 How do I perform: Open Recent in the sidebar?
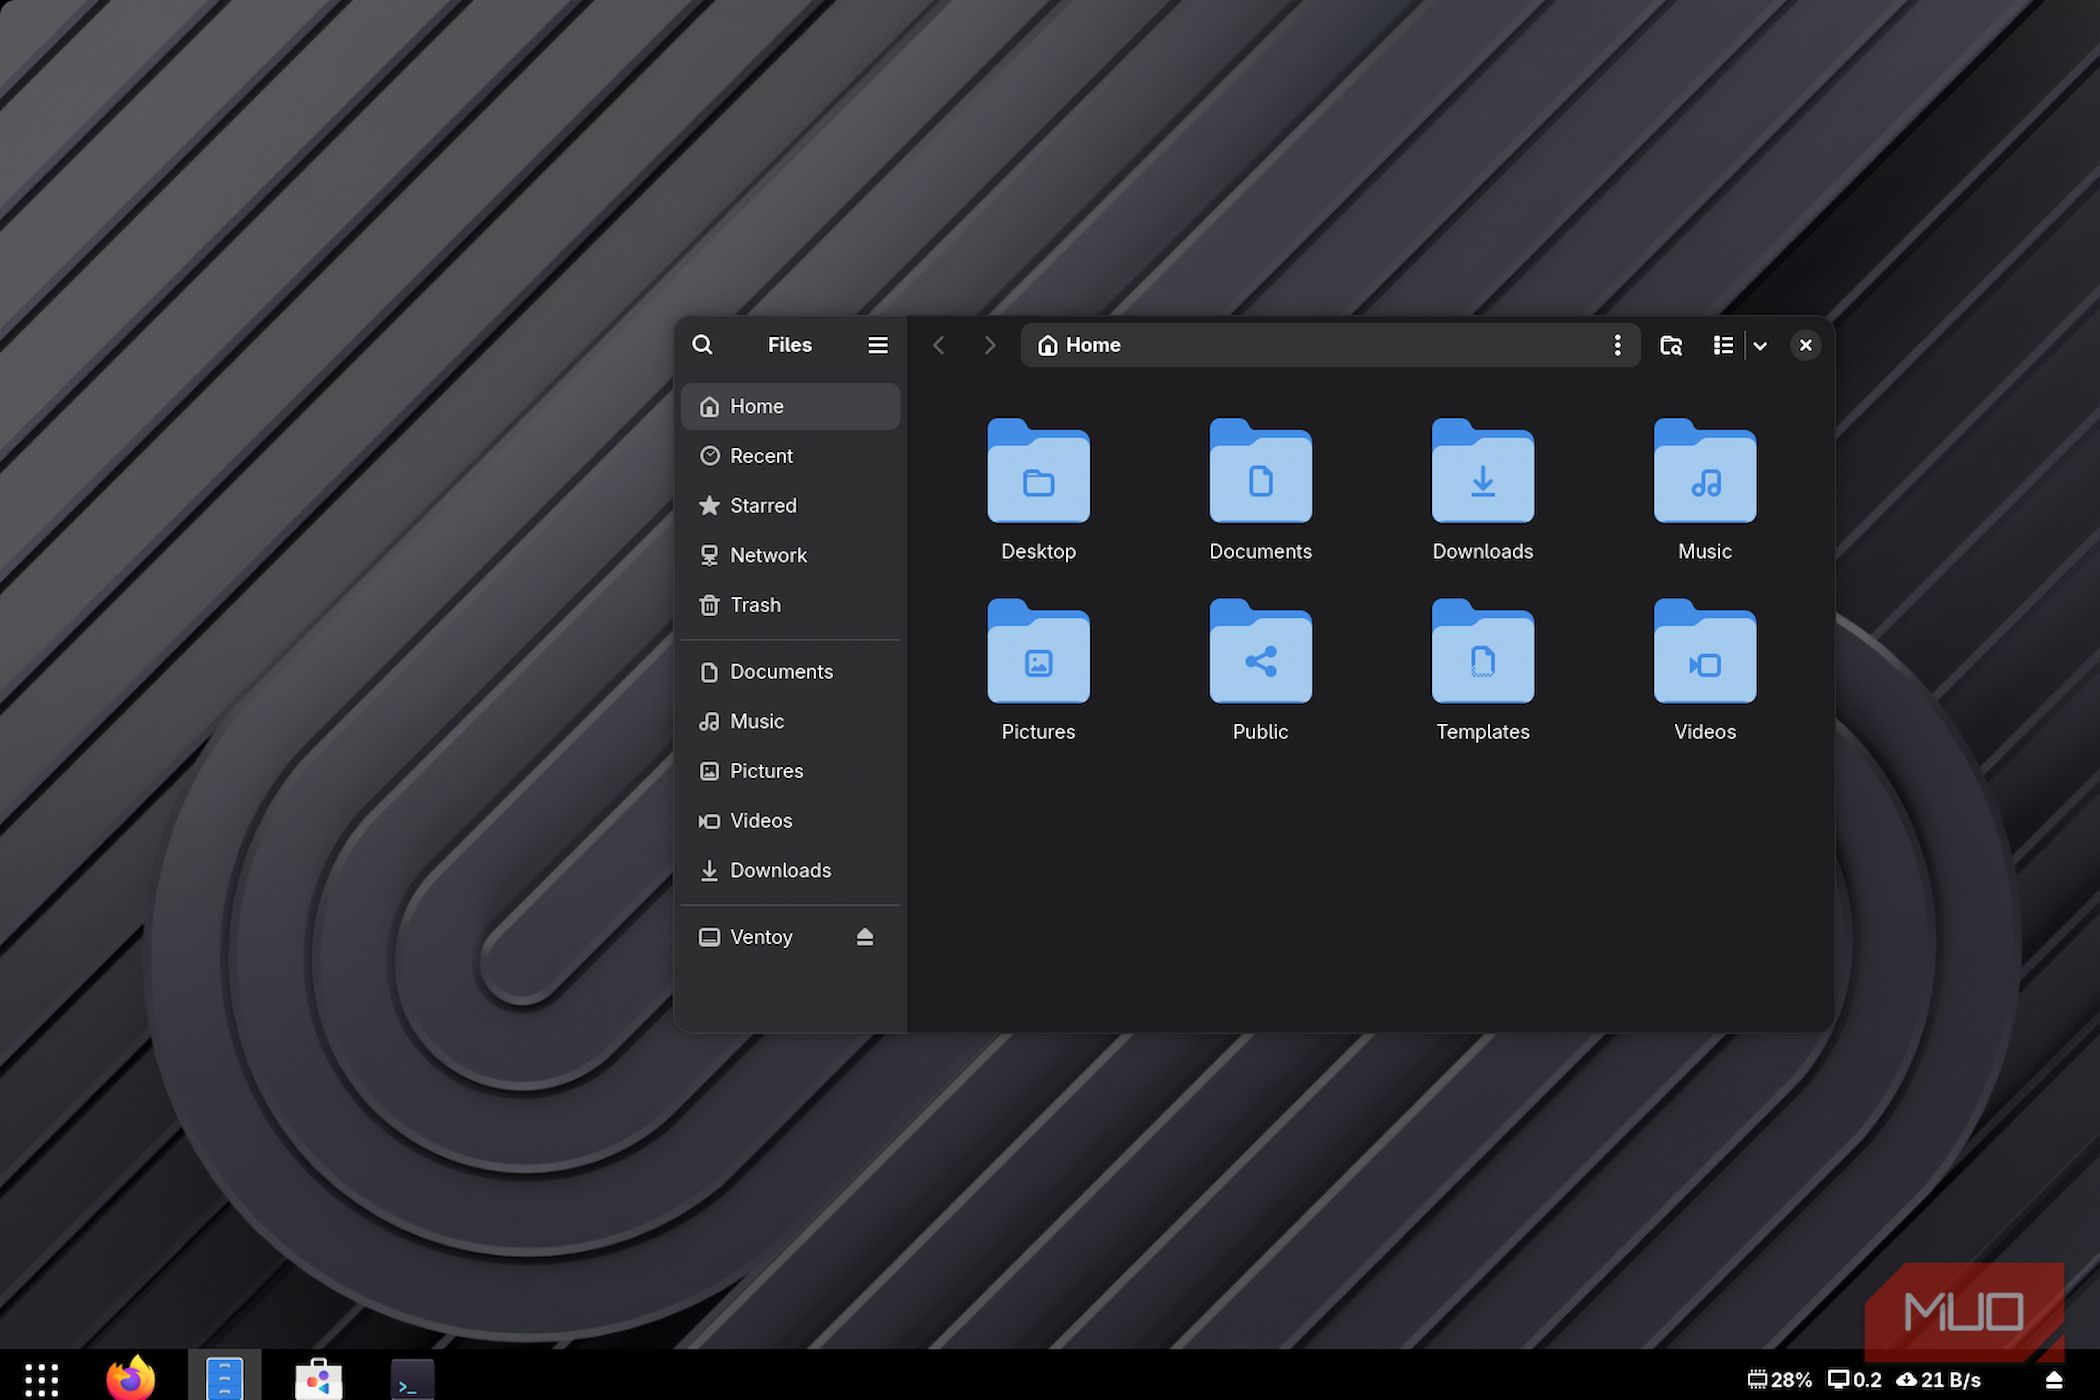point(790,456)
